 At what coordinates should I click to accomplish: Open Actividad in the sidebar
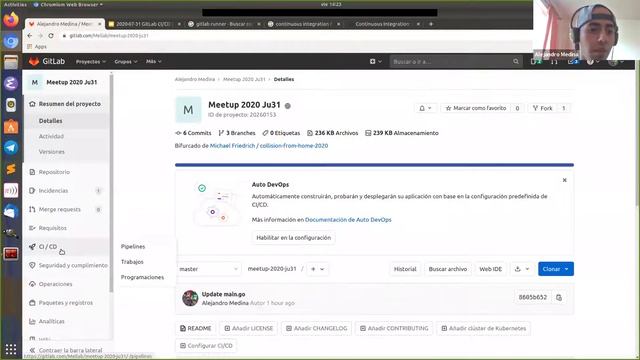[x=51, y=136]
